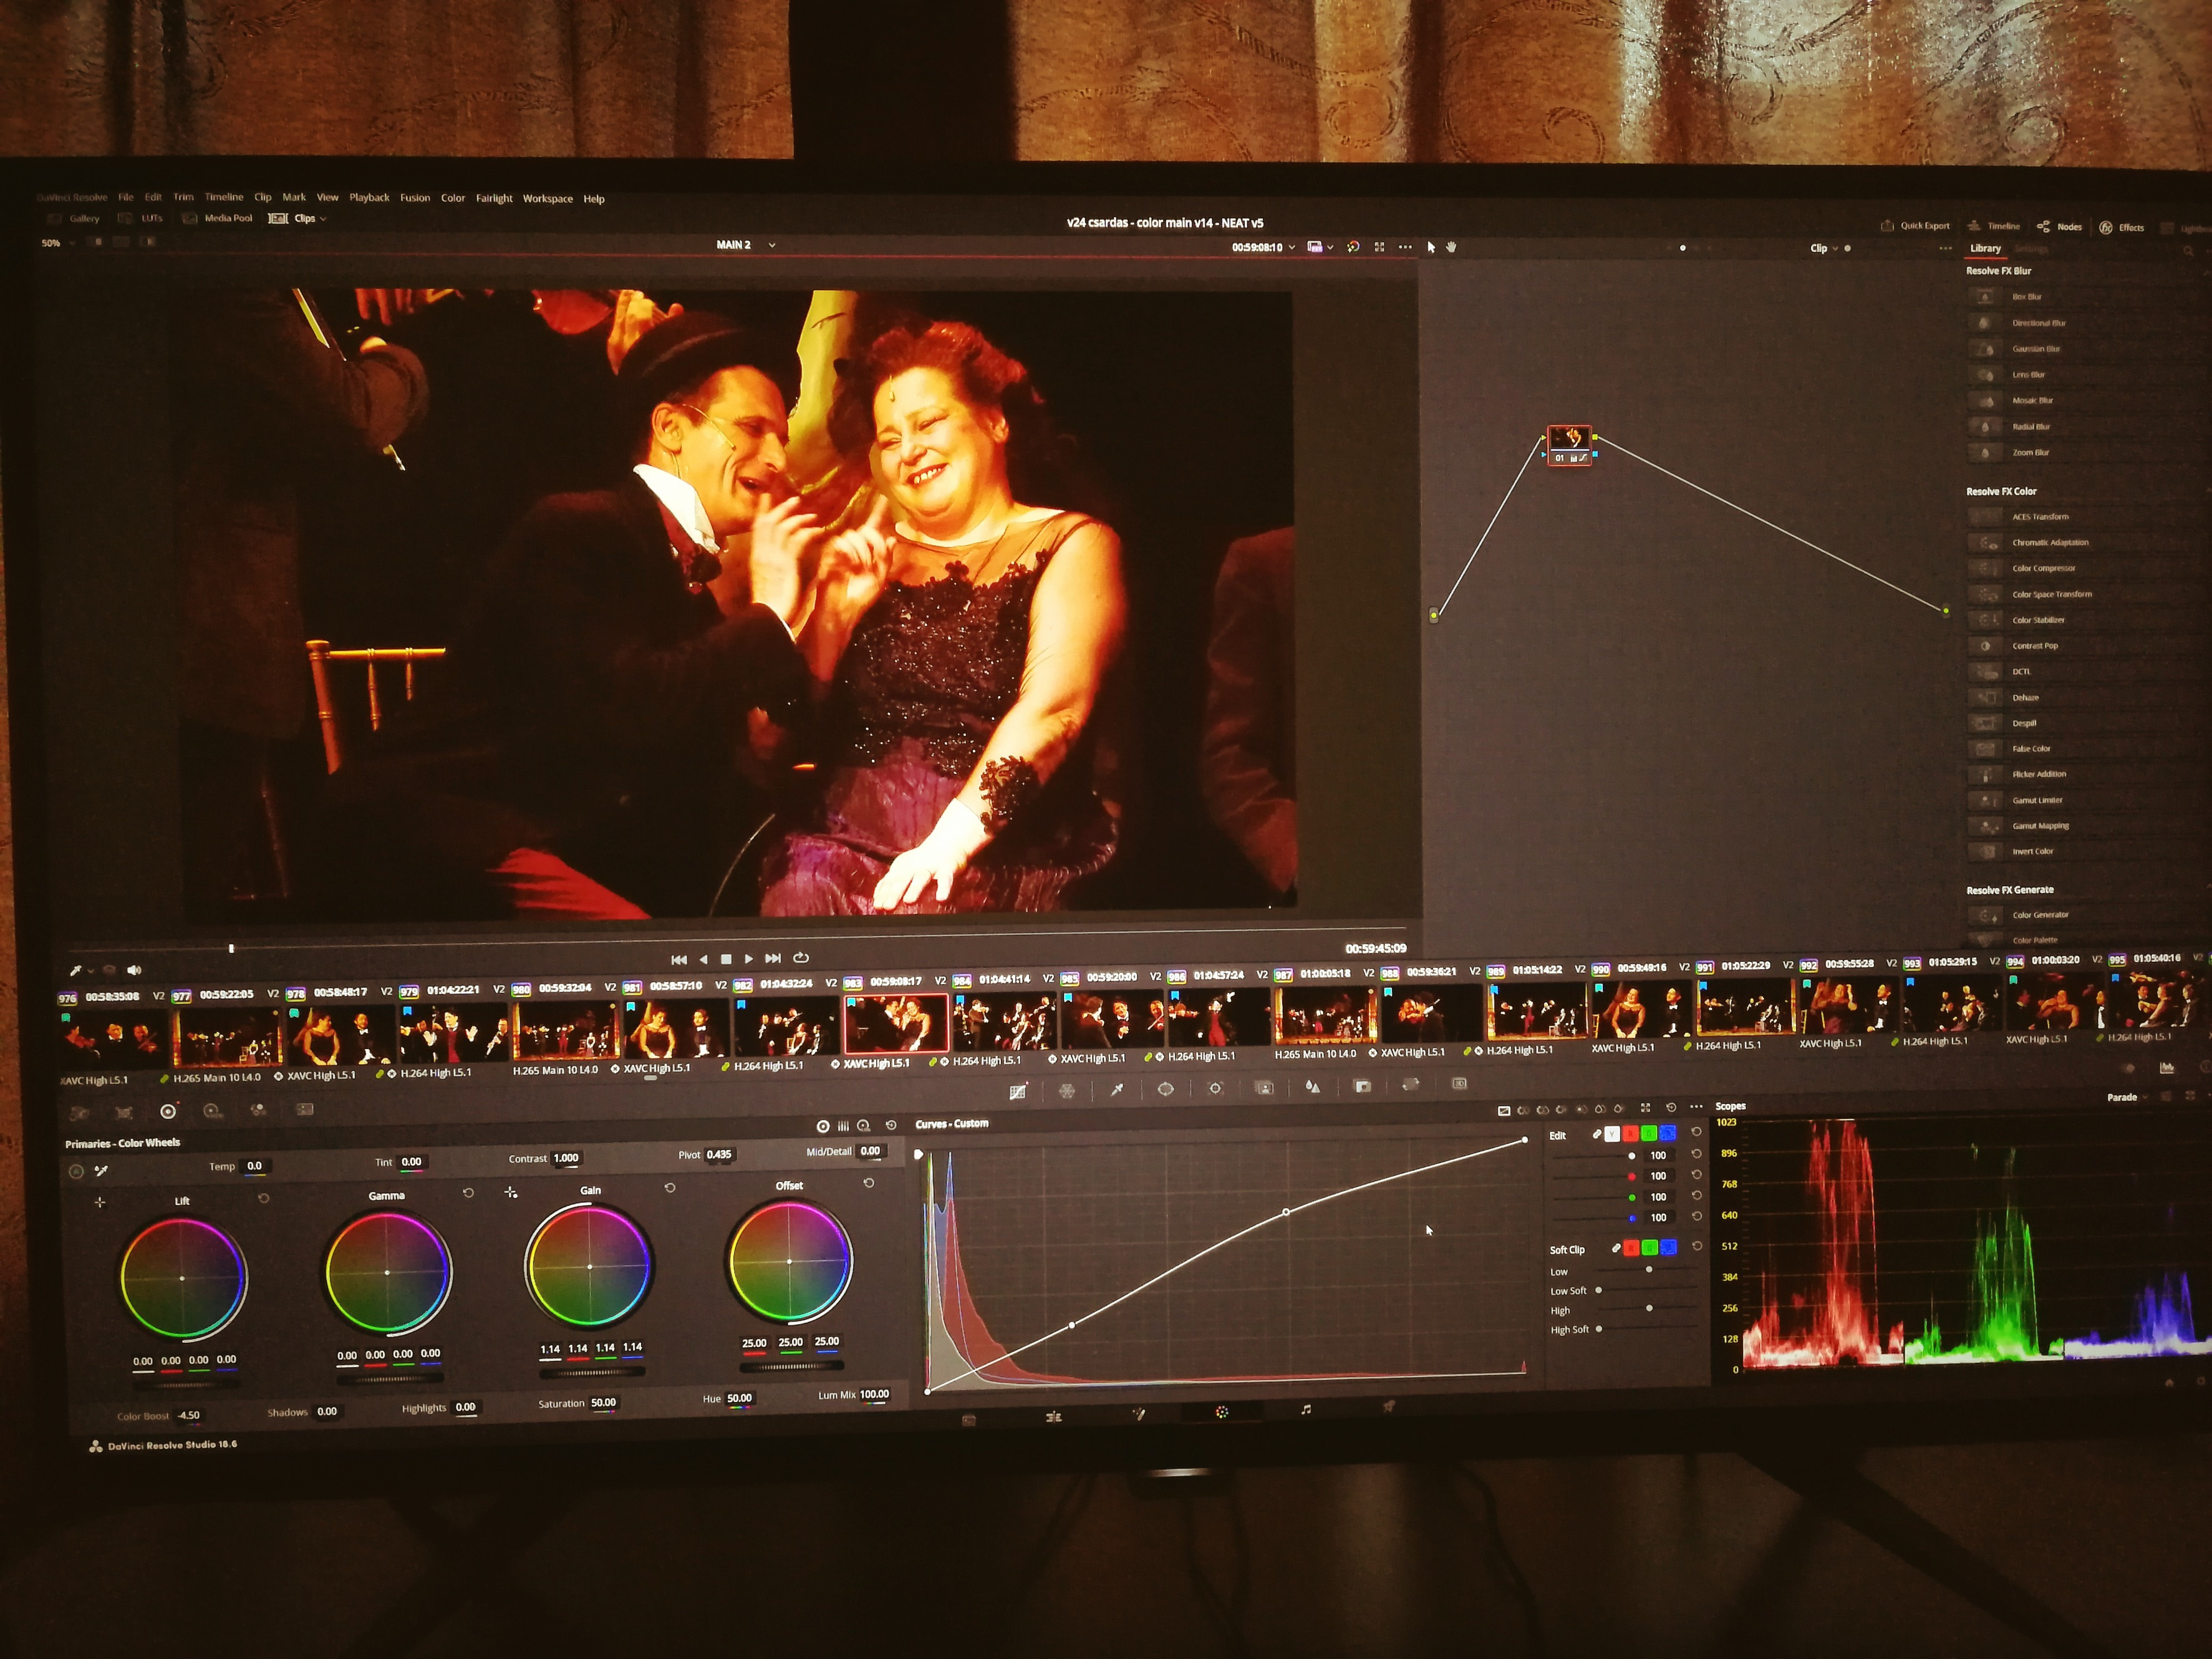Open the Gallery panel
The image size is (2212, 1659).
84,218
